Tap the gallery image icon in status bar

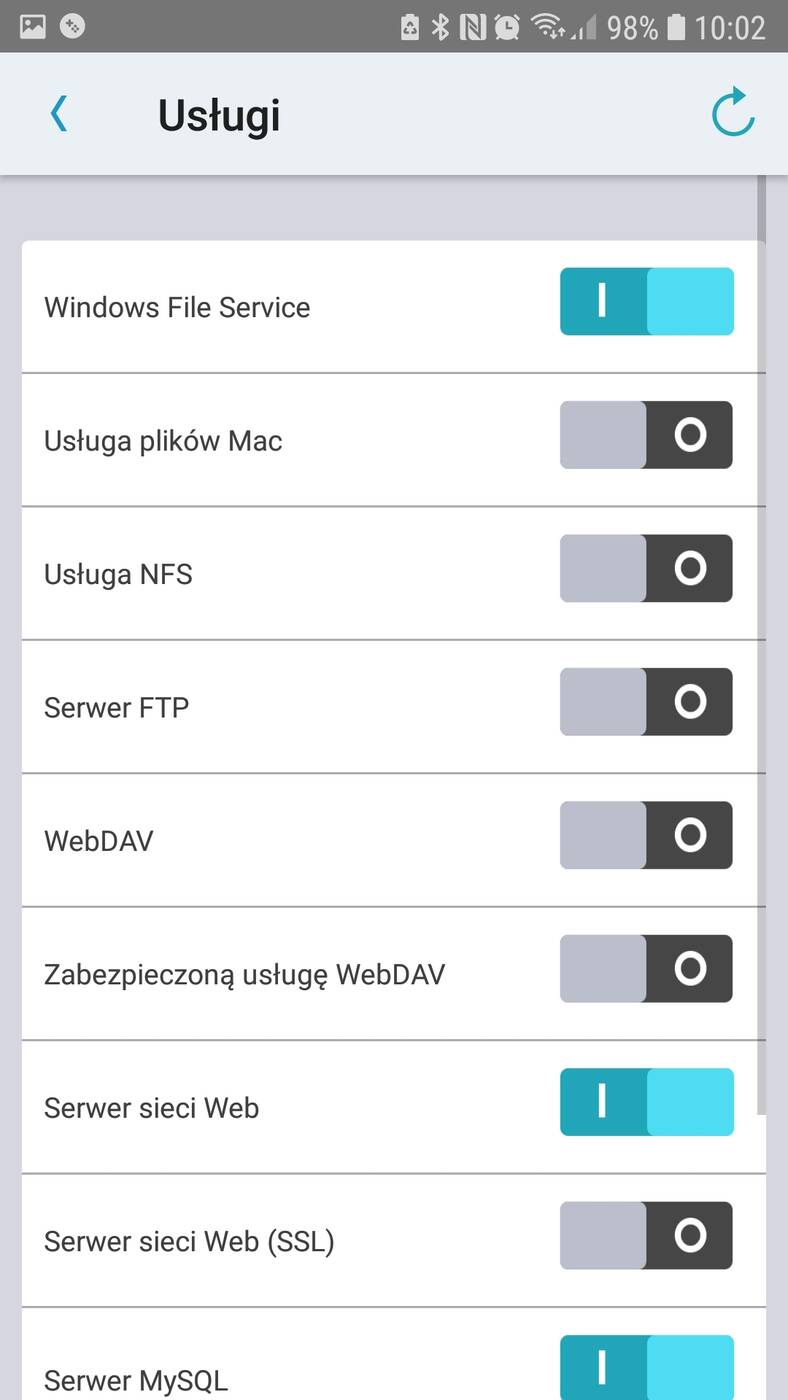(x=33, y=27)
